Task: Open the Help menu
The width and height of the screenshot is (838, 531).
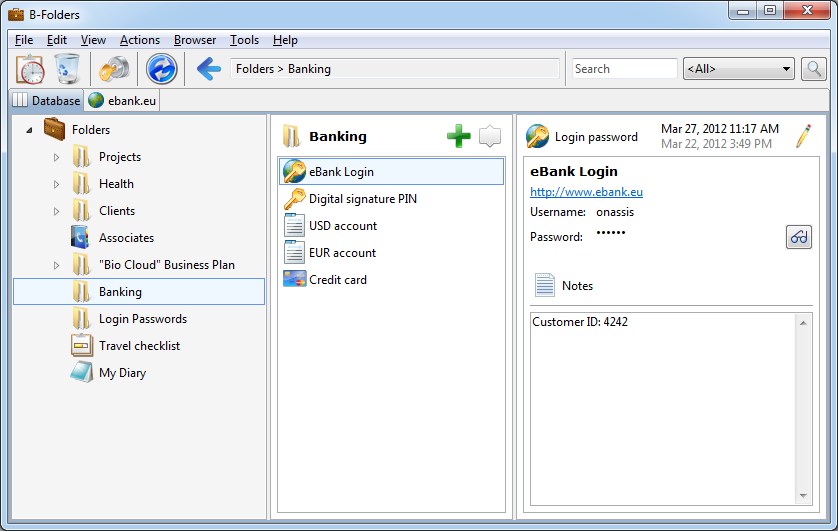Action: pyautogui.click(x=285, y=40)
